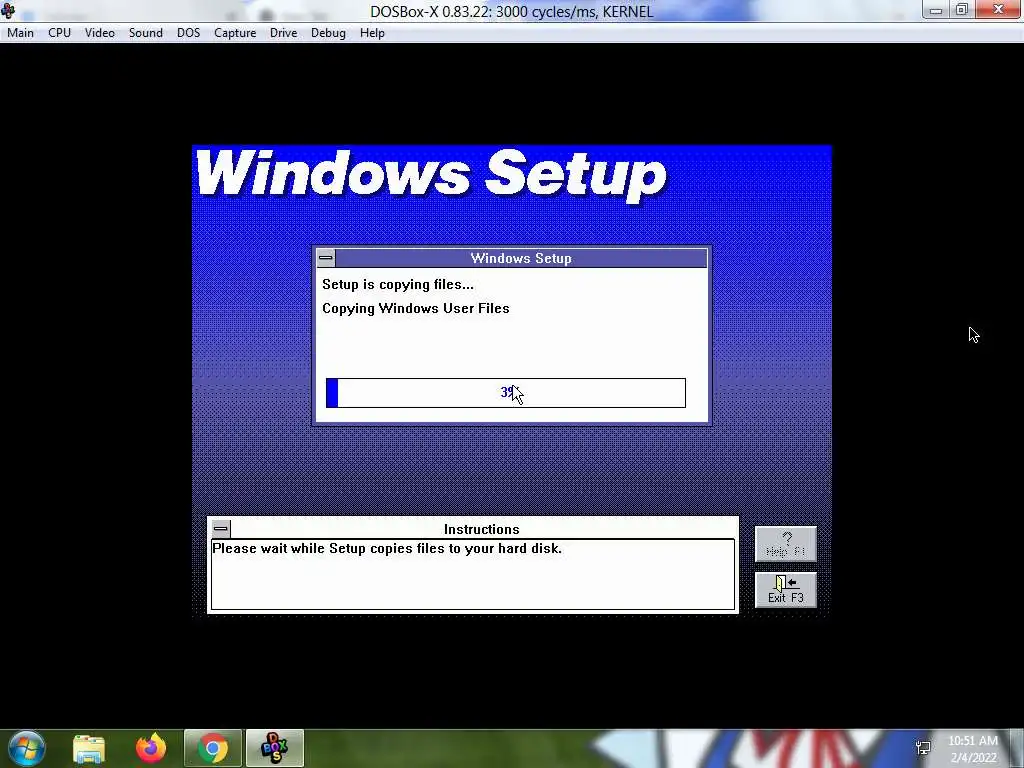The image size is (1024, 768).
Task: Open the Capture menu
Action: pos(234,33)
